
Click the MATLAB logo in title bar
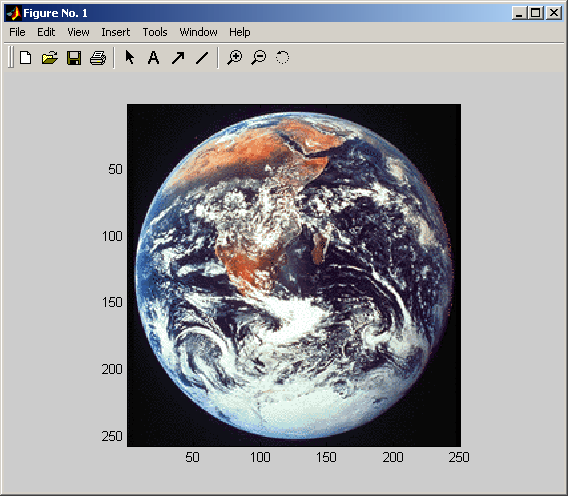[x=14, y=13]
